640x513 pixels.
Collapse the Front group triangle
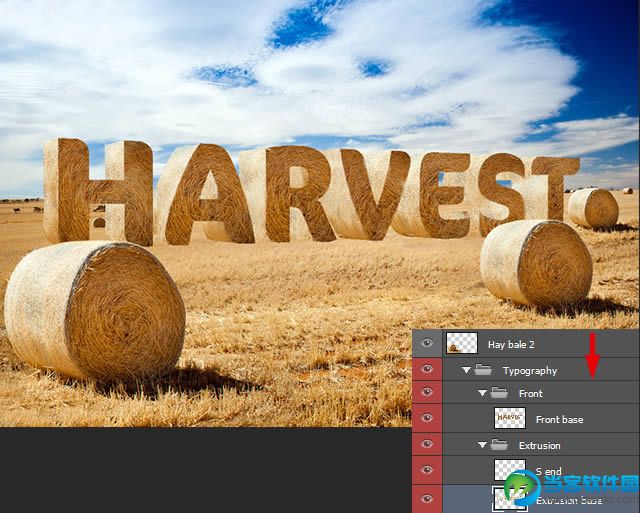(482, 393)
